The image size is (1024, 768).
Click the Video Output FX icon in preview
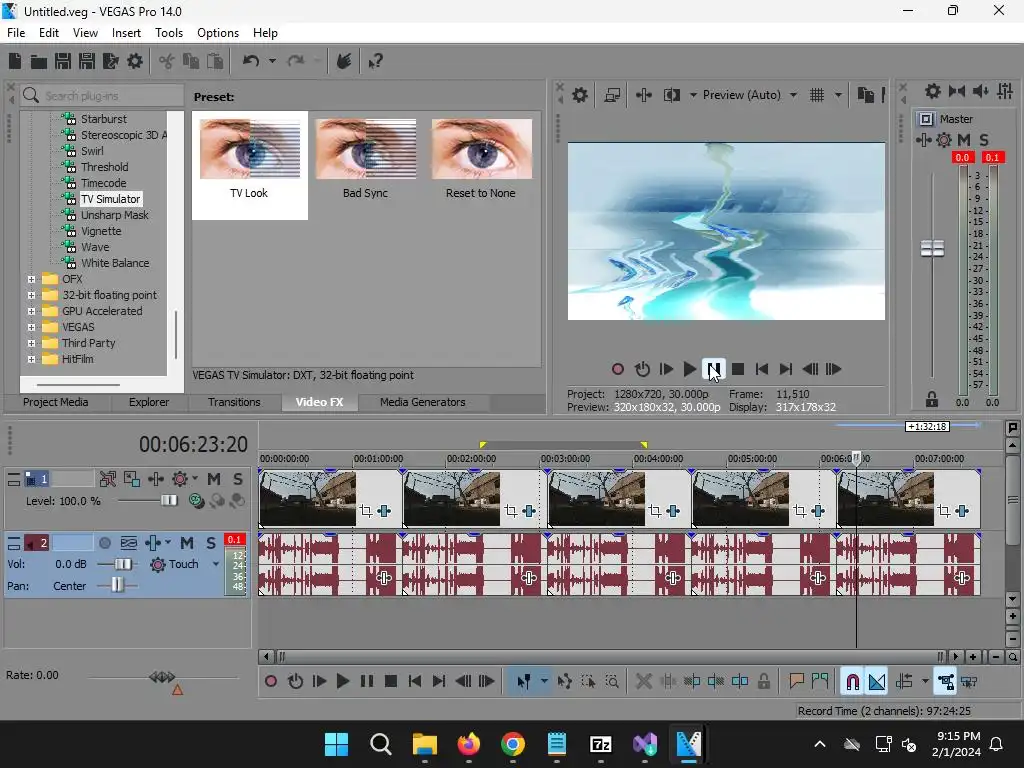point(643,95)
